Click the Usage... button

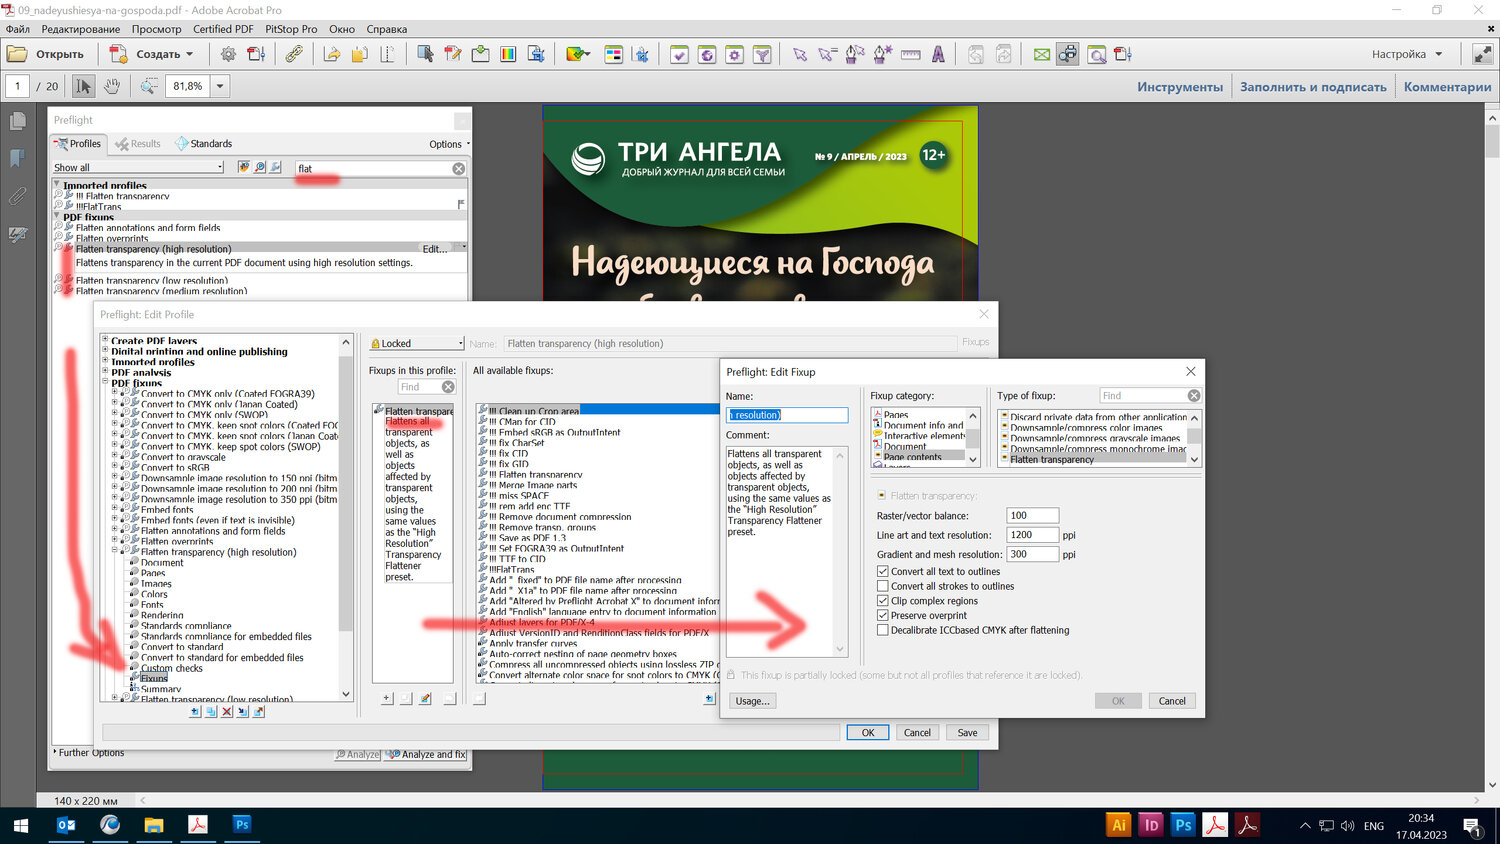[x=752, y=701]
